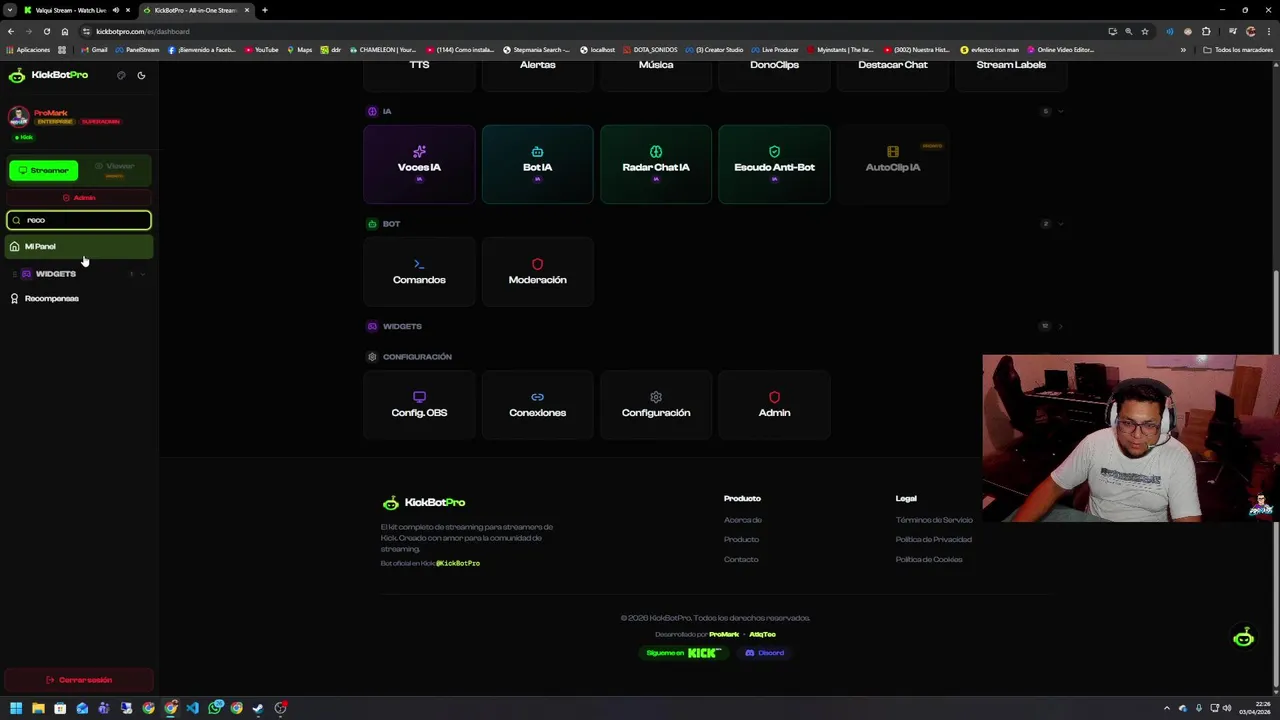Viewport: 1280px width, 720px height.
Task: Open the Chrome tab search dropdown
Action: 9,10
